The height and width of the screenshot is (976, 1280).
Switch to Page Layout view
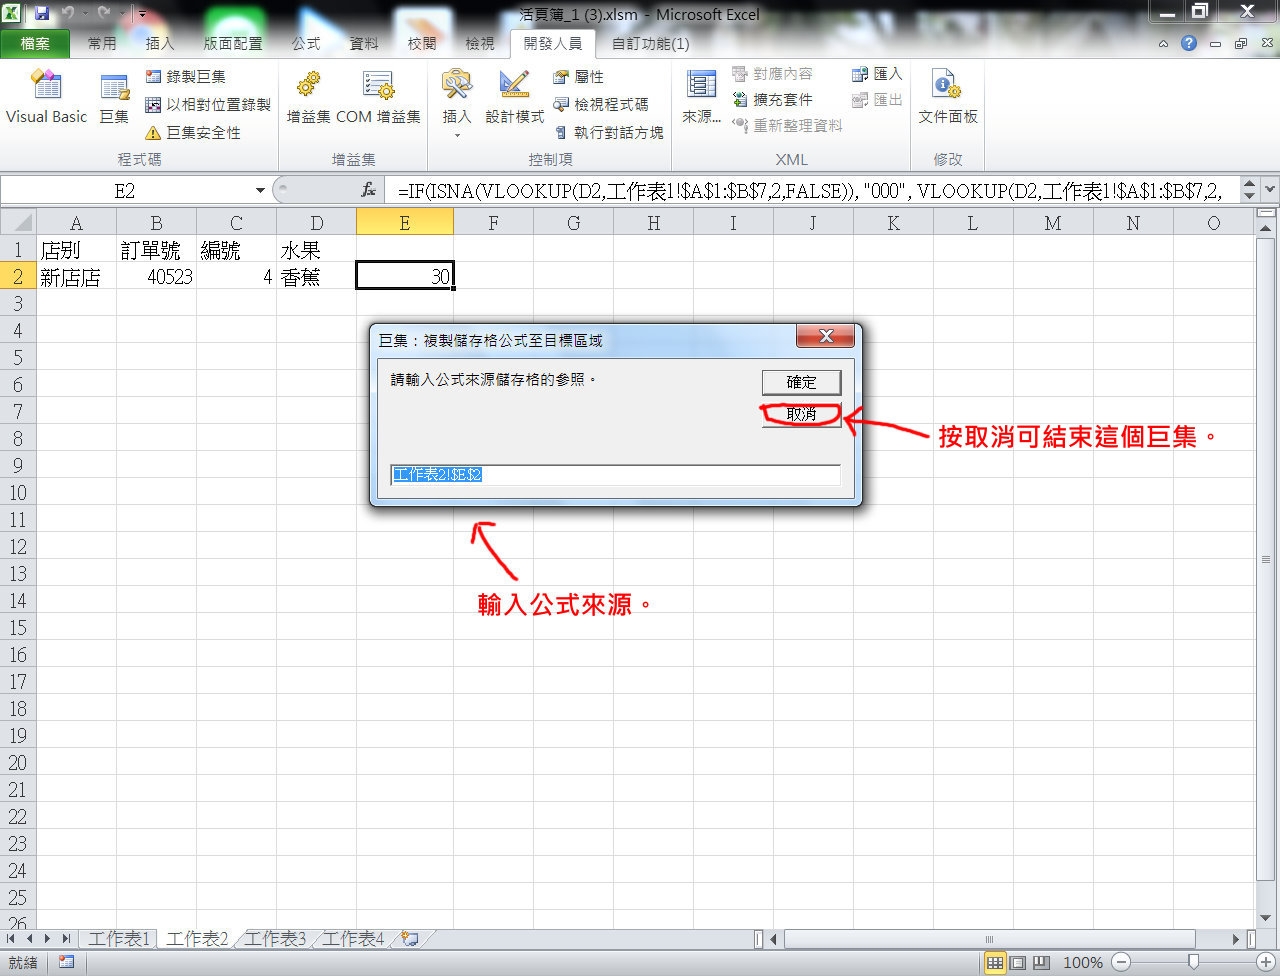(1018, 962)
